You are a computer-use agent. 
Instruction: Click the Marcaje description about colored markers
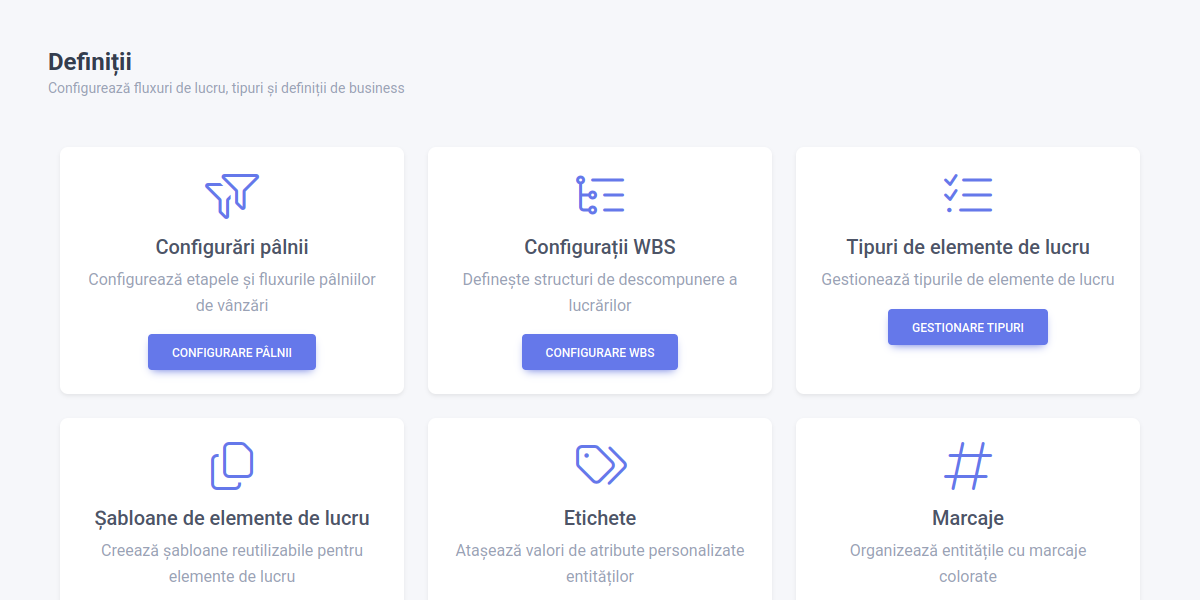968,563
